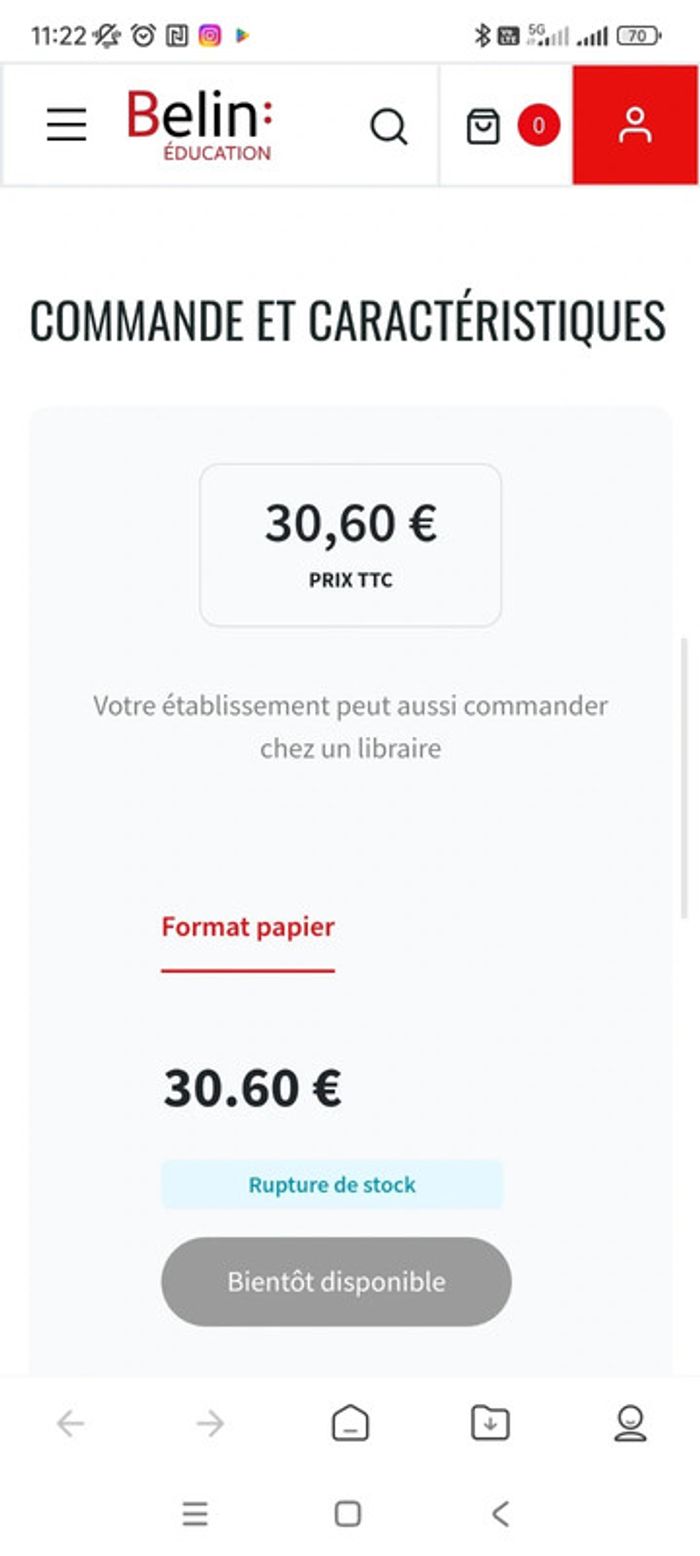Open the search magnifier icon
Viewport: 700px width, 1556px height.
pos(389,125)
